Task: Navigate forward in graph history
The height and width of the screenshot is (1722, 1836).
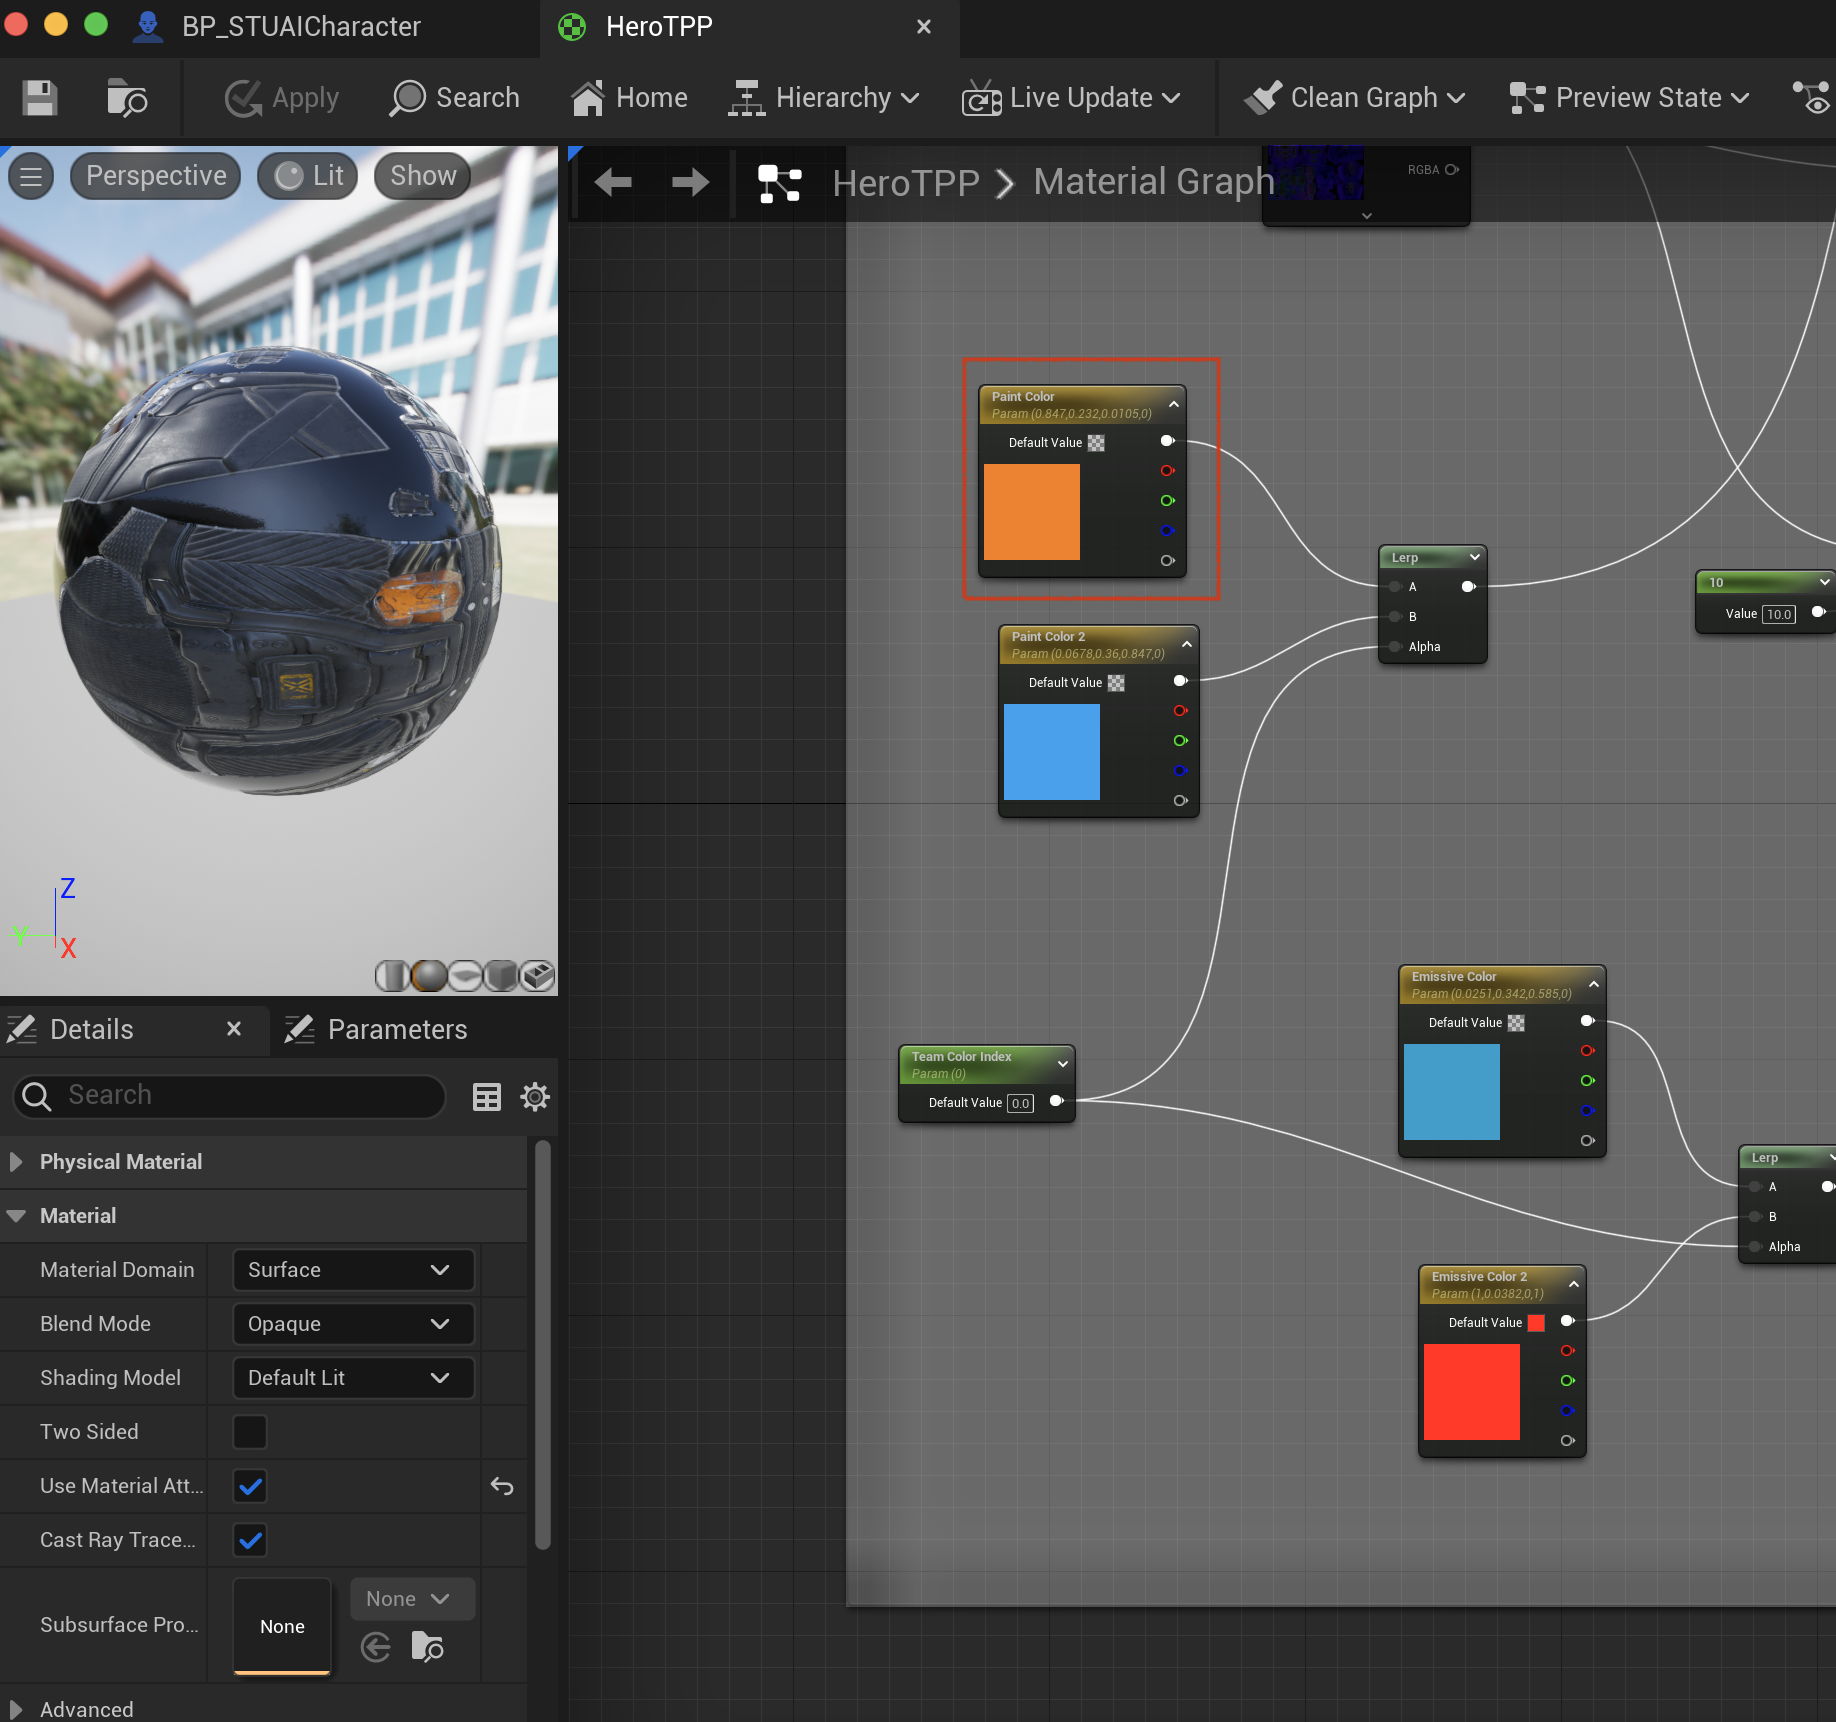Action: click(x=690, y=182)
